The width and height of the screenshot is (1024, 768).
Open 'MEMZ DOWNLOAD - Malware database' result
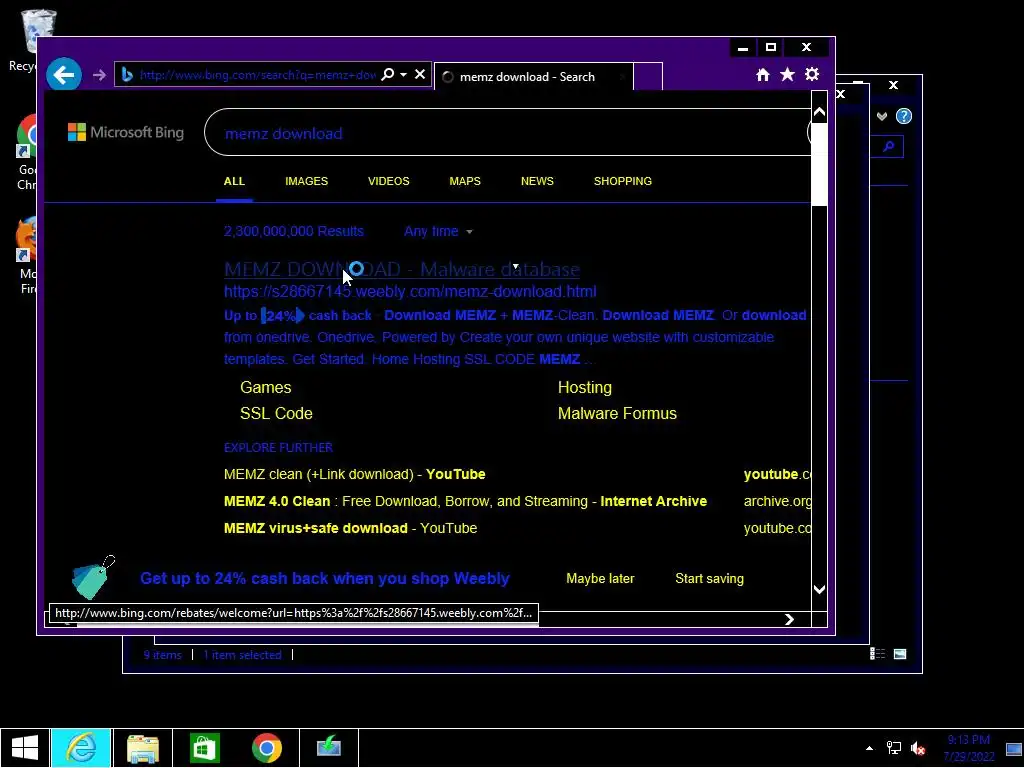click(x=402, y=269)
